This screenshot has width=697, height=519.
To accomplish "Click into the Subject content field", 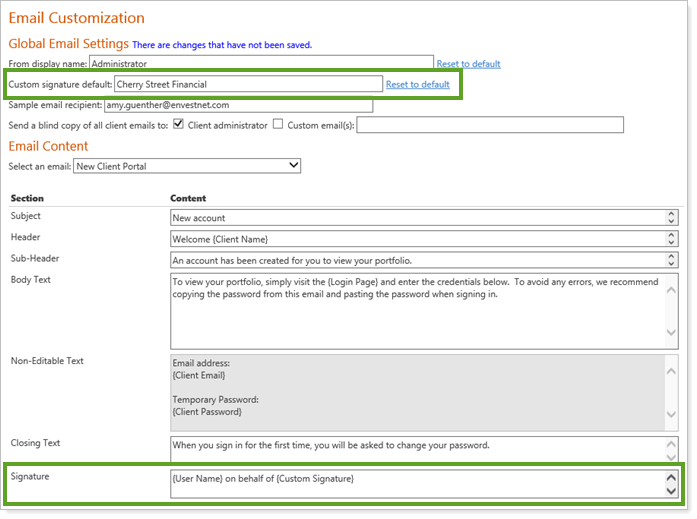I will (x=417, y=218).
